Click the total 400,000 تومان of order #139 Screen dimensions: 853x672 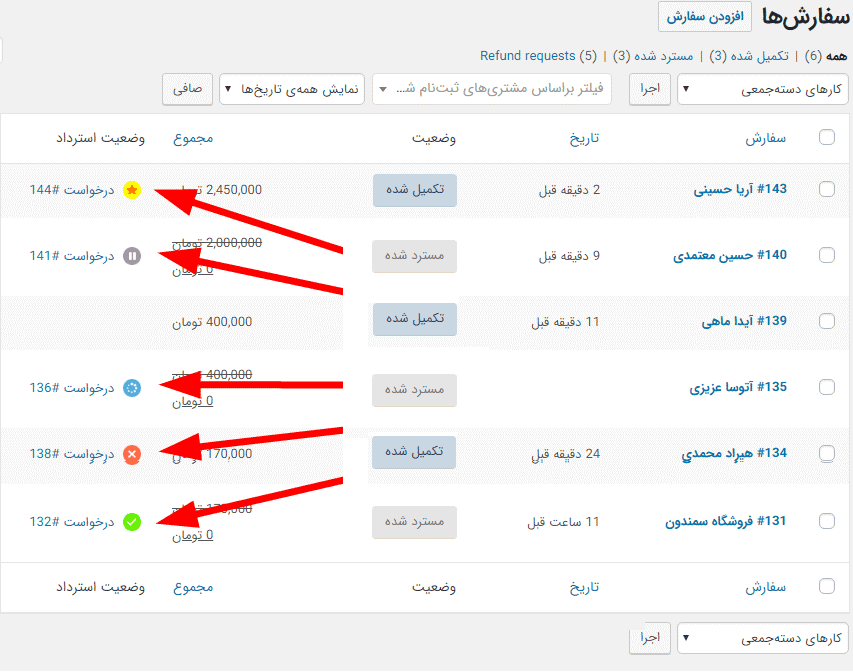(212, 322)
